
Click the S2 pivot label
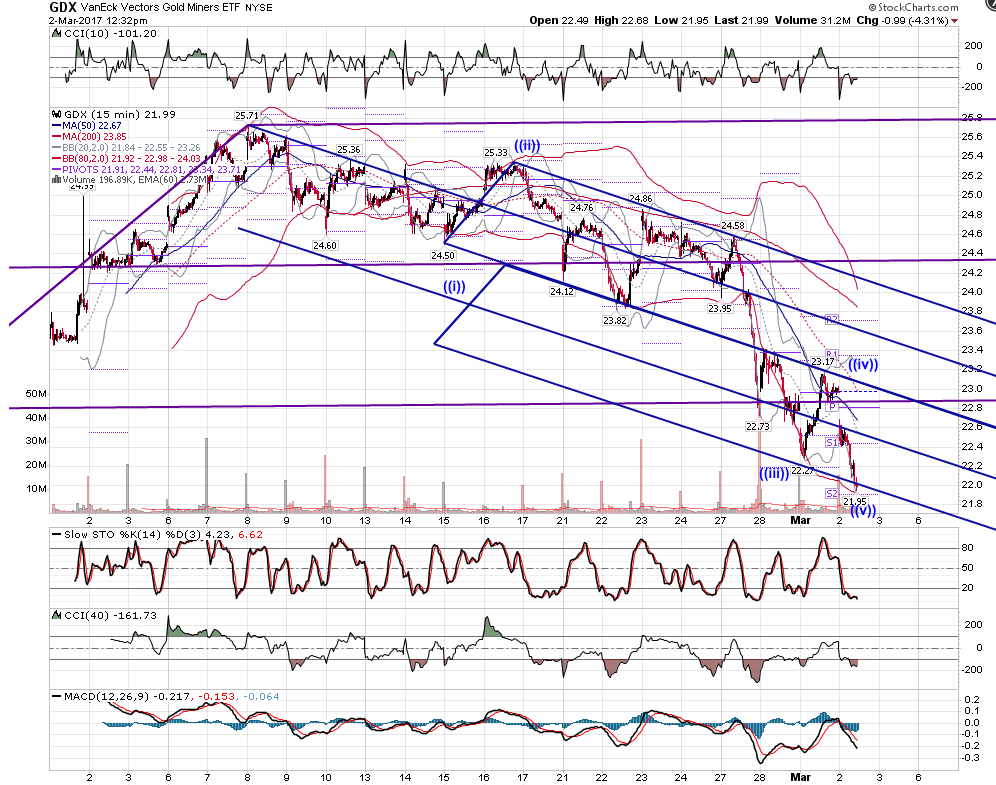click(832, 493)
